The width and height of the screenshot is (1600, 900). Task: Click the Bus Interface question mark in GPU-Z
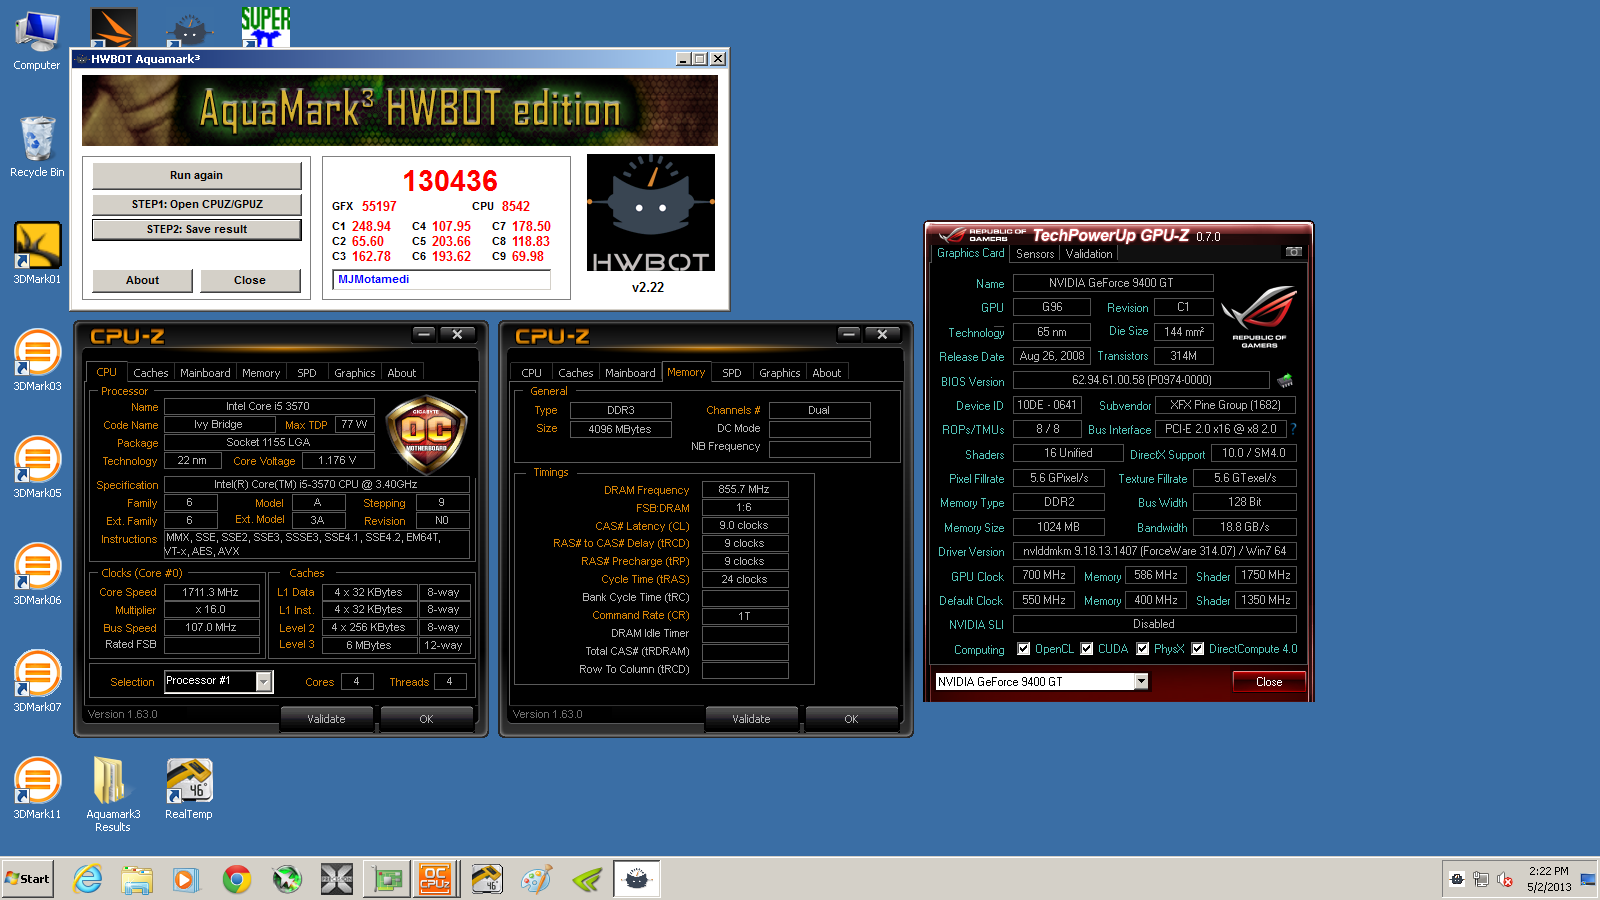1293,429
